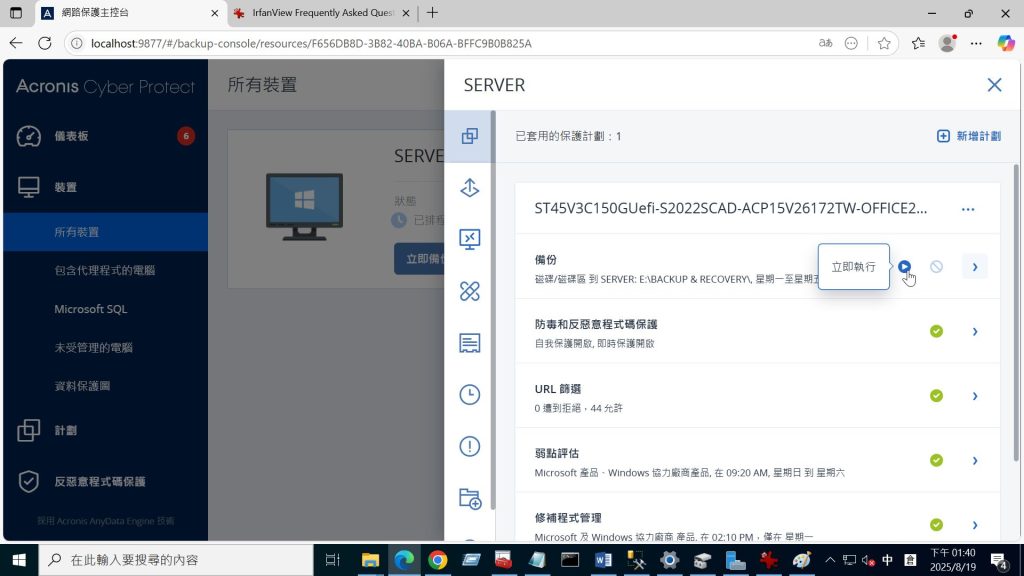Screen dimensions: 1024x576
Task: Expand the URL 篩選 row chevron
Action: pyautogui.click(x=975, y=396)
